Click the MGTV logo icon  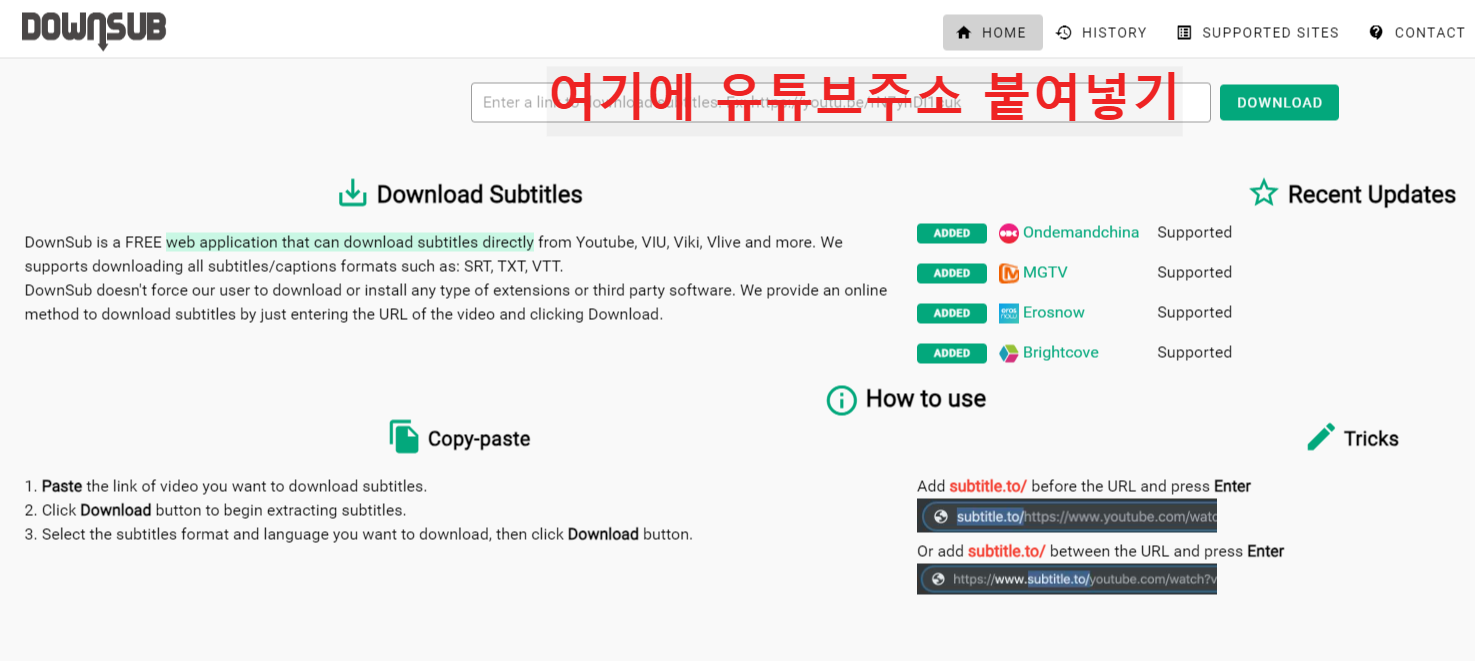coord(1008,273)
